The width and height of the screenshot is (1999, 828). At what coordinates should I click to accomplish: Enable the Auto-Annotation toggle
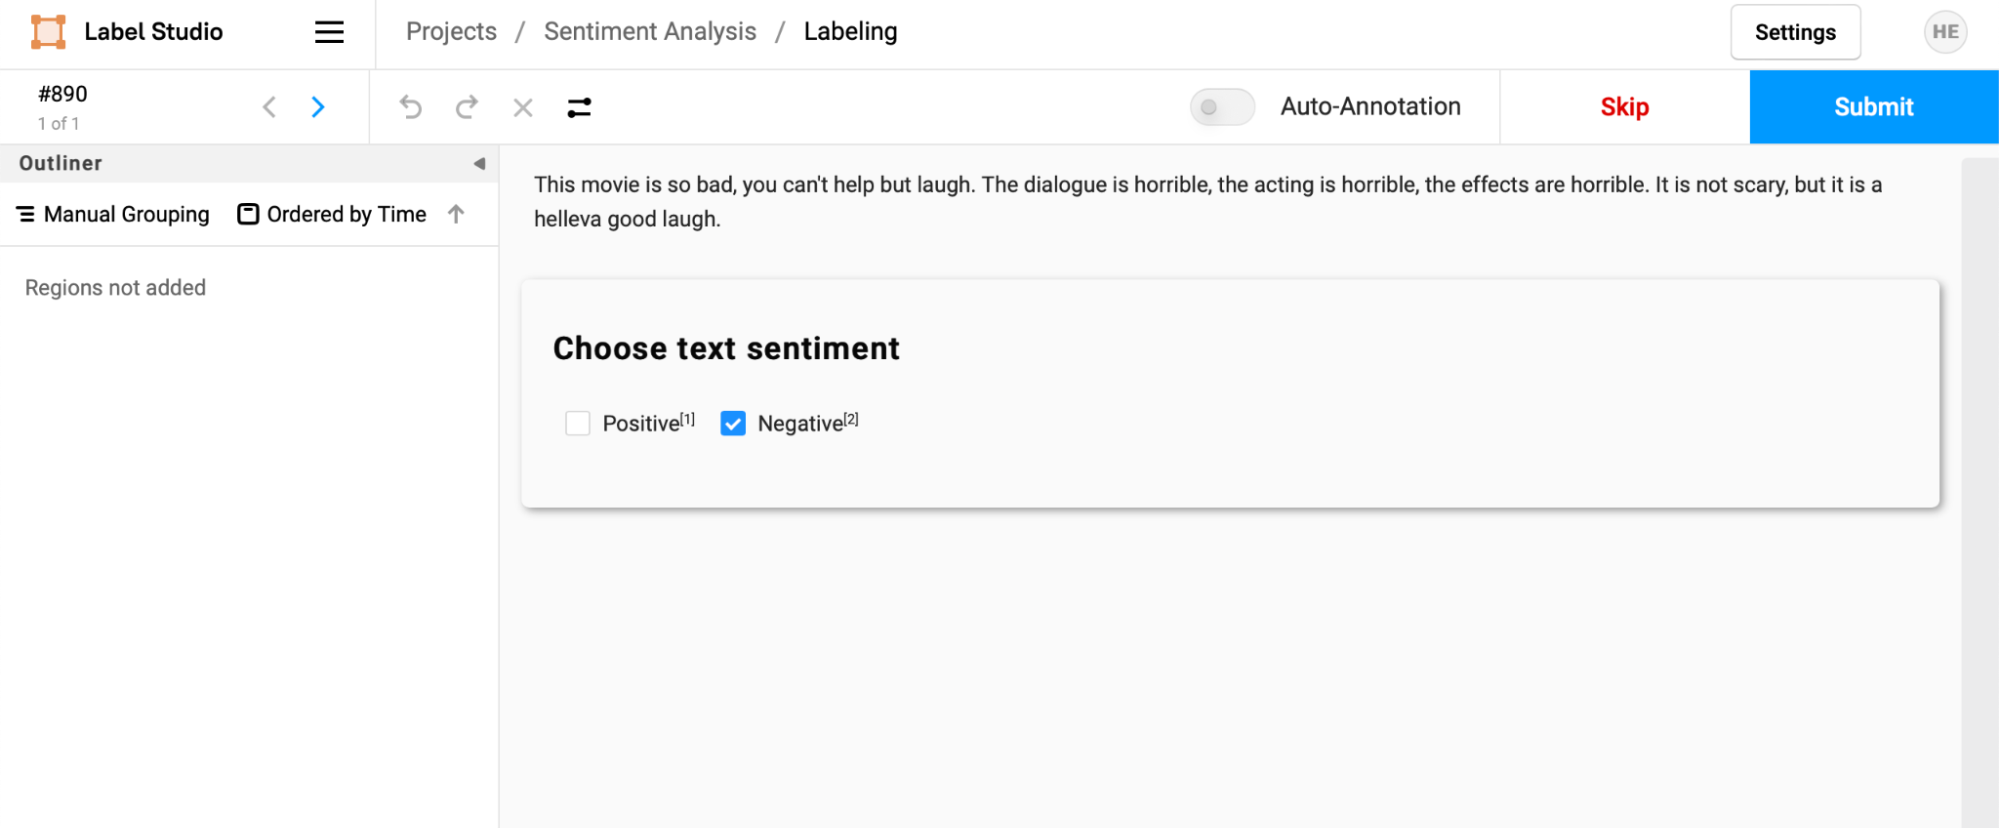tap(1222, 107)
